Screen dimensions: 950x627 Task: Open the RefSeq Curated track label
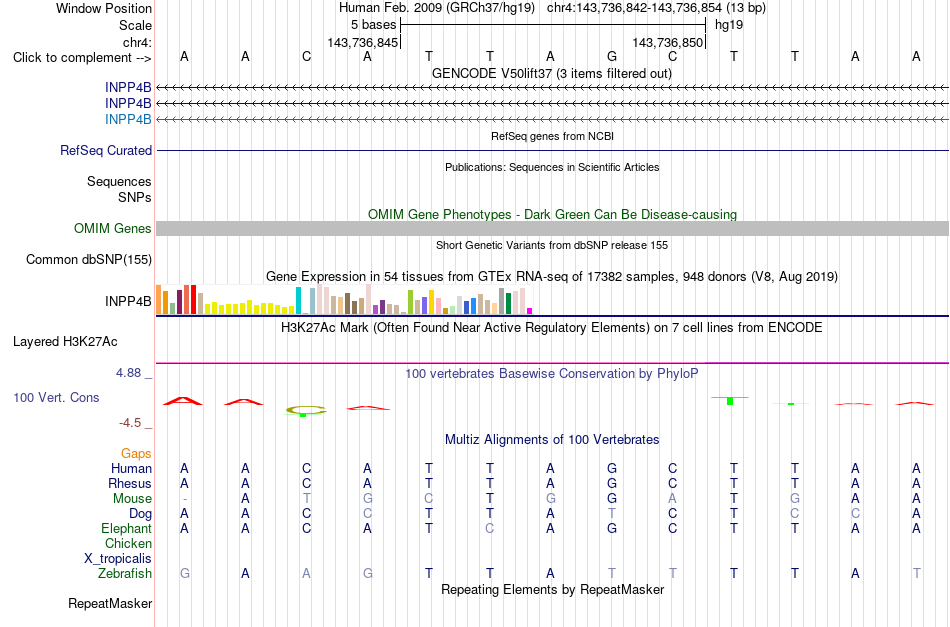(x=105, y=150)
